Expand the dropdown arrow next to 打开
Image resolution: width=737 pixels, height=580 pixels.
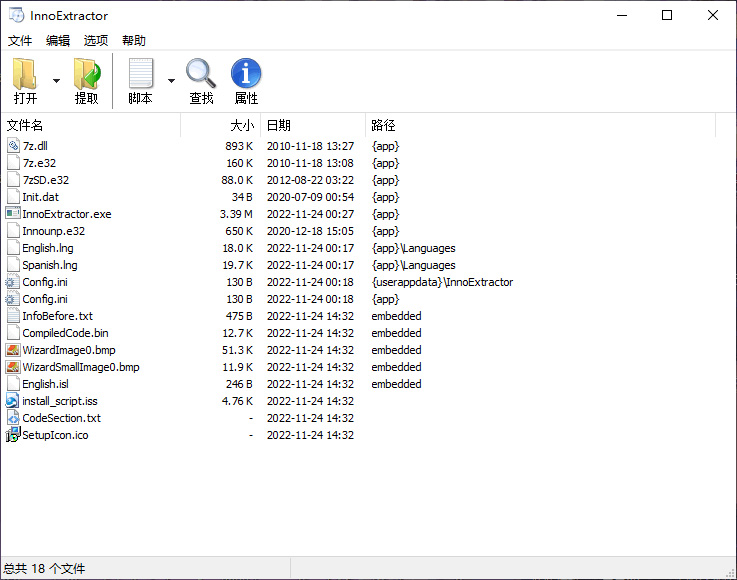56,81
